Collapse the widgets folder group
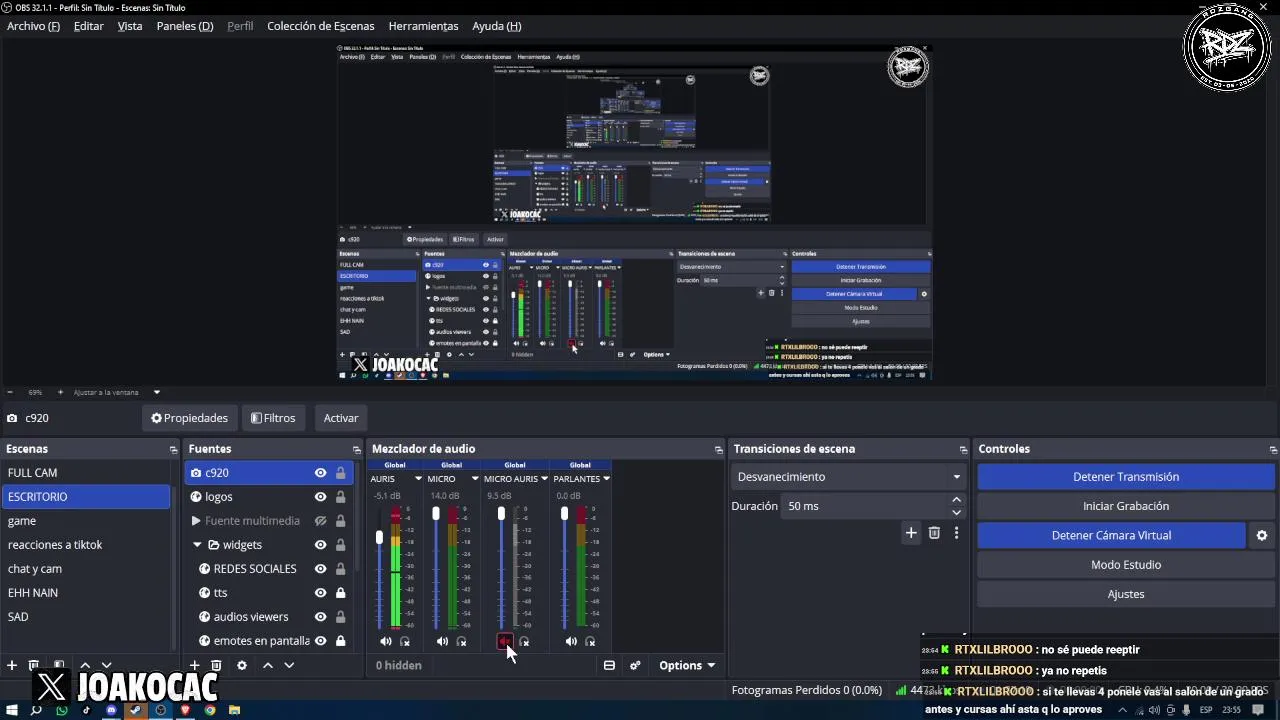The height and width of the screenshot is (720, 1280). click(x=197, y=545)
